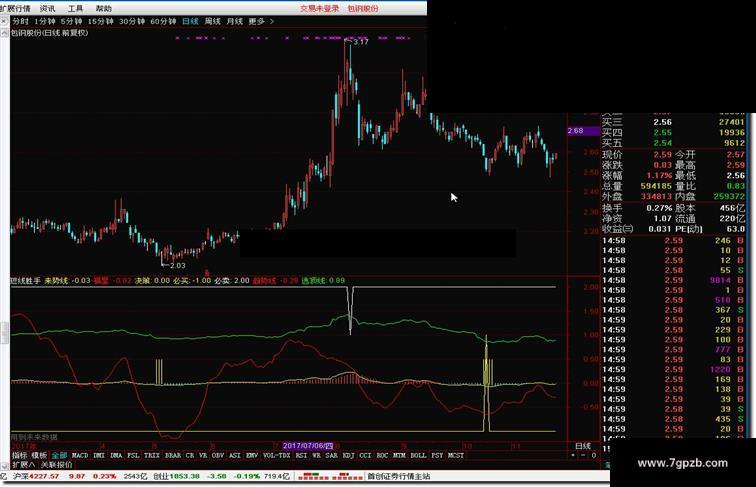Screen dimensions: 756x487
Task: Apply the CCI indicator
Action: (365, 455)
